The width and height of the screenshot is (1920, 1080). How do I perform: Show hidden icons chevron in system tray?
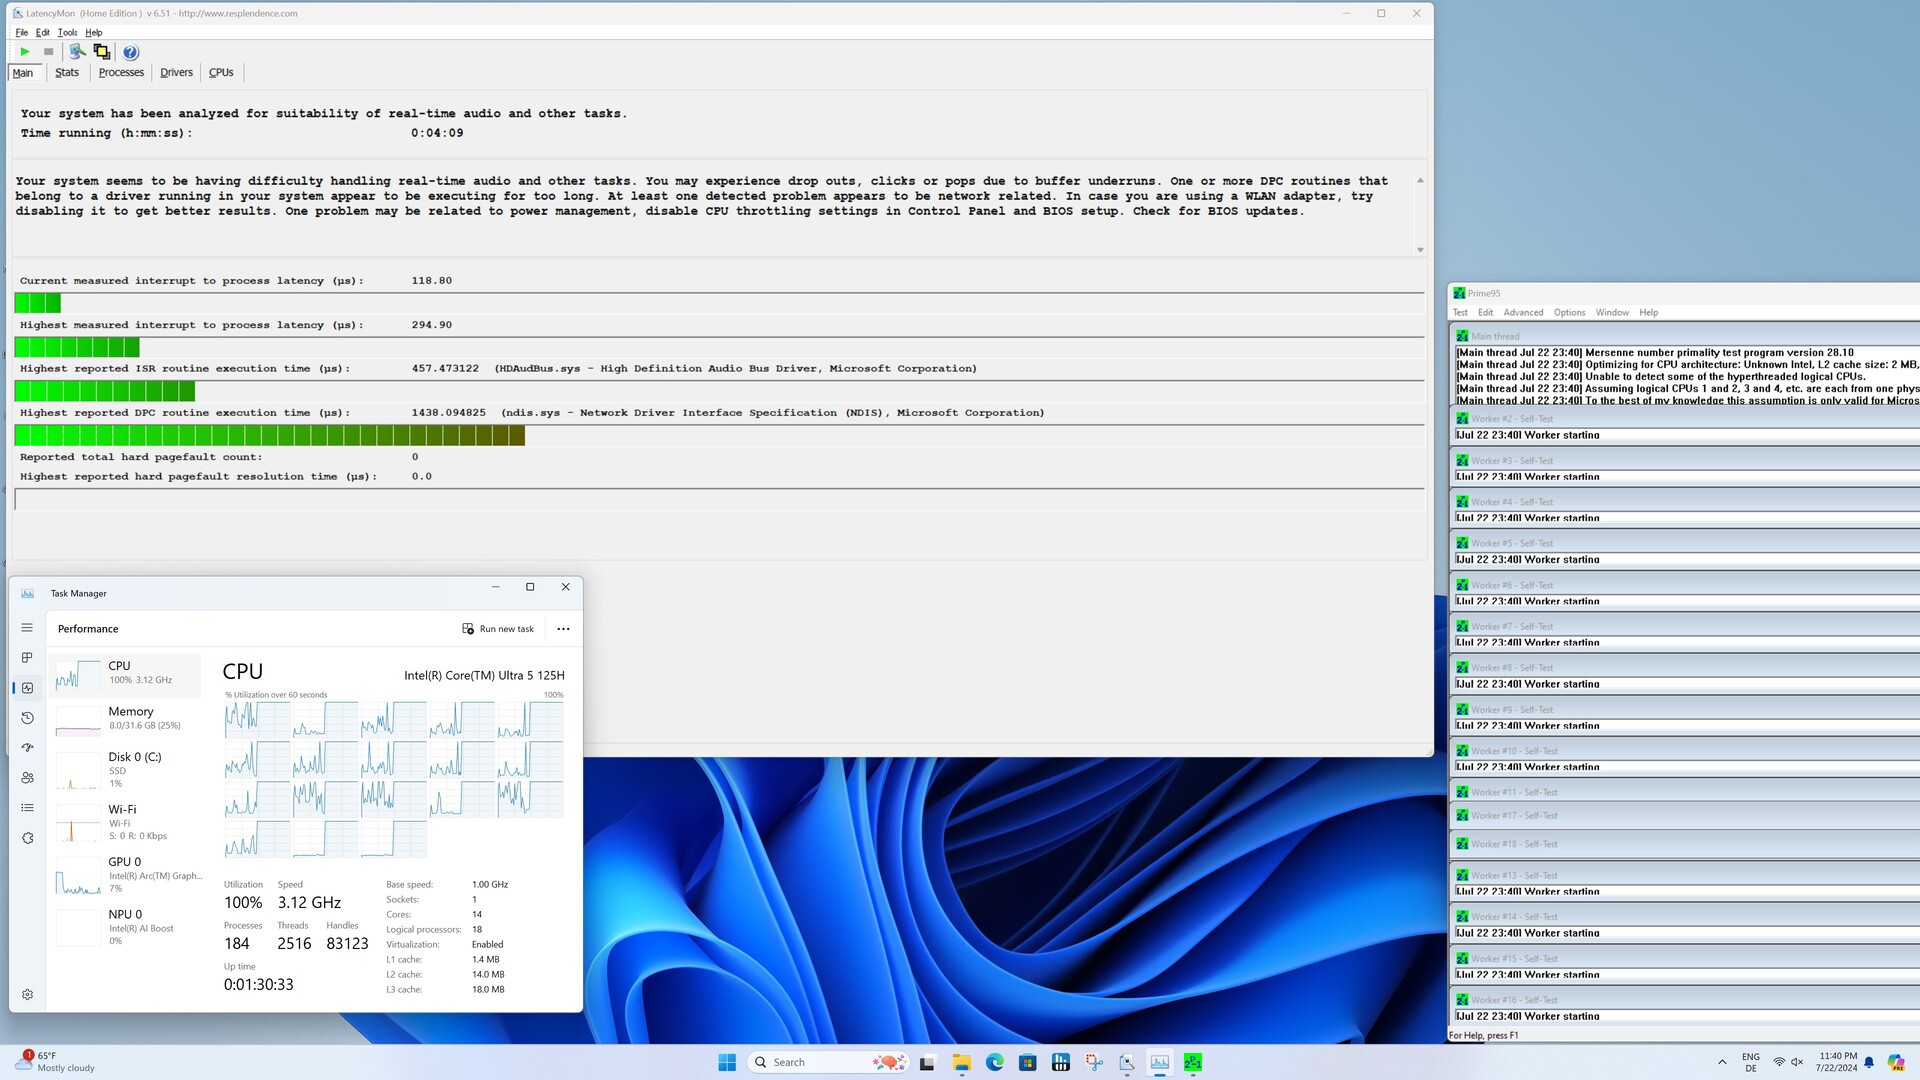(x=1722, y=1062)
